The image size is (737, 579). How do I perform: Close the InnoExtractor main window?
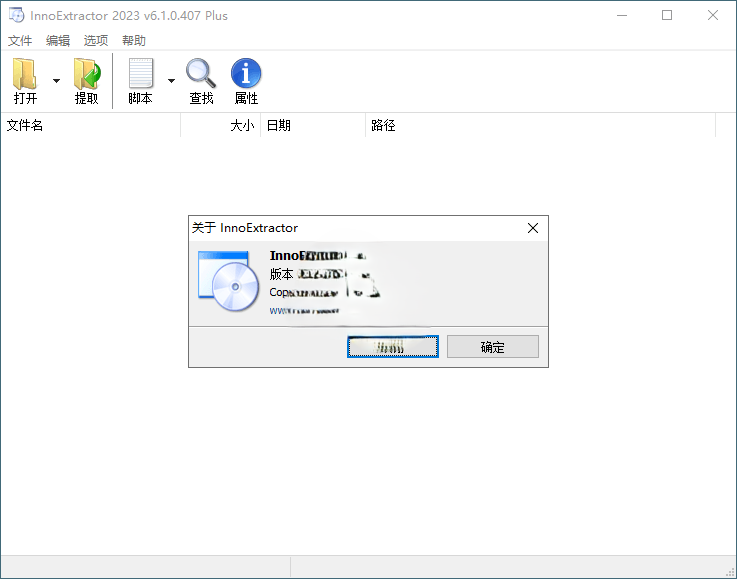pos(713,16)
